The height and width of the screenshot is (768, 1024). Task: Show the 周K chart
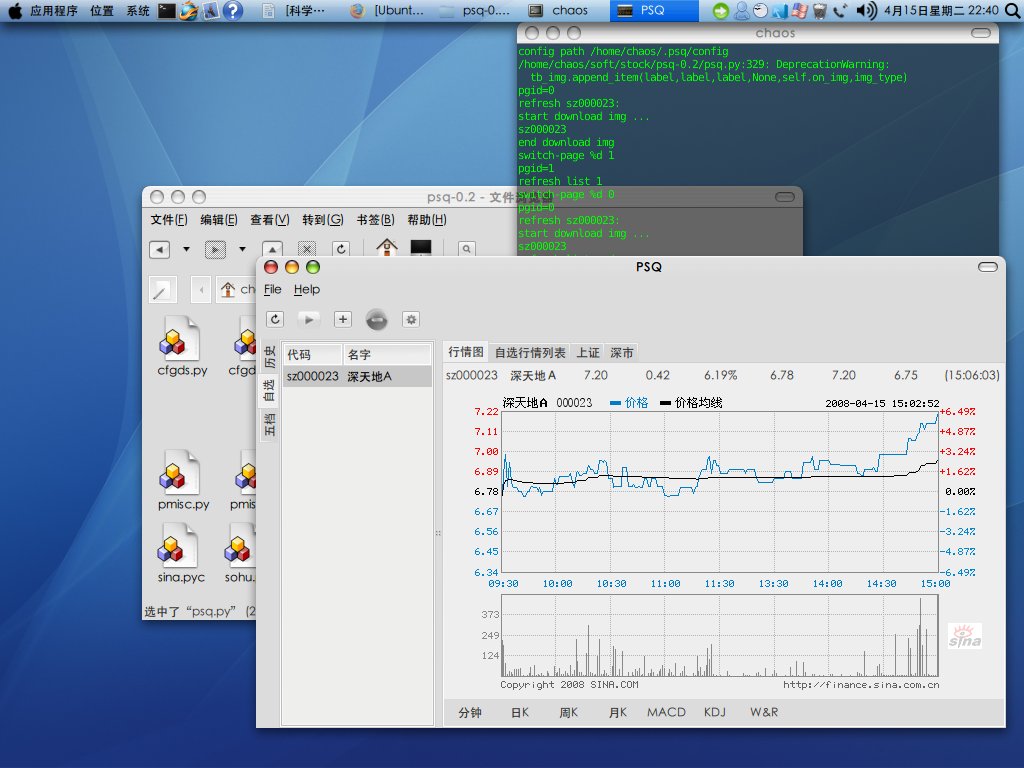tap(568, 712)
